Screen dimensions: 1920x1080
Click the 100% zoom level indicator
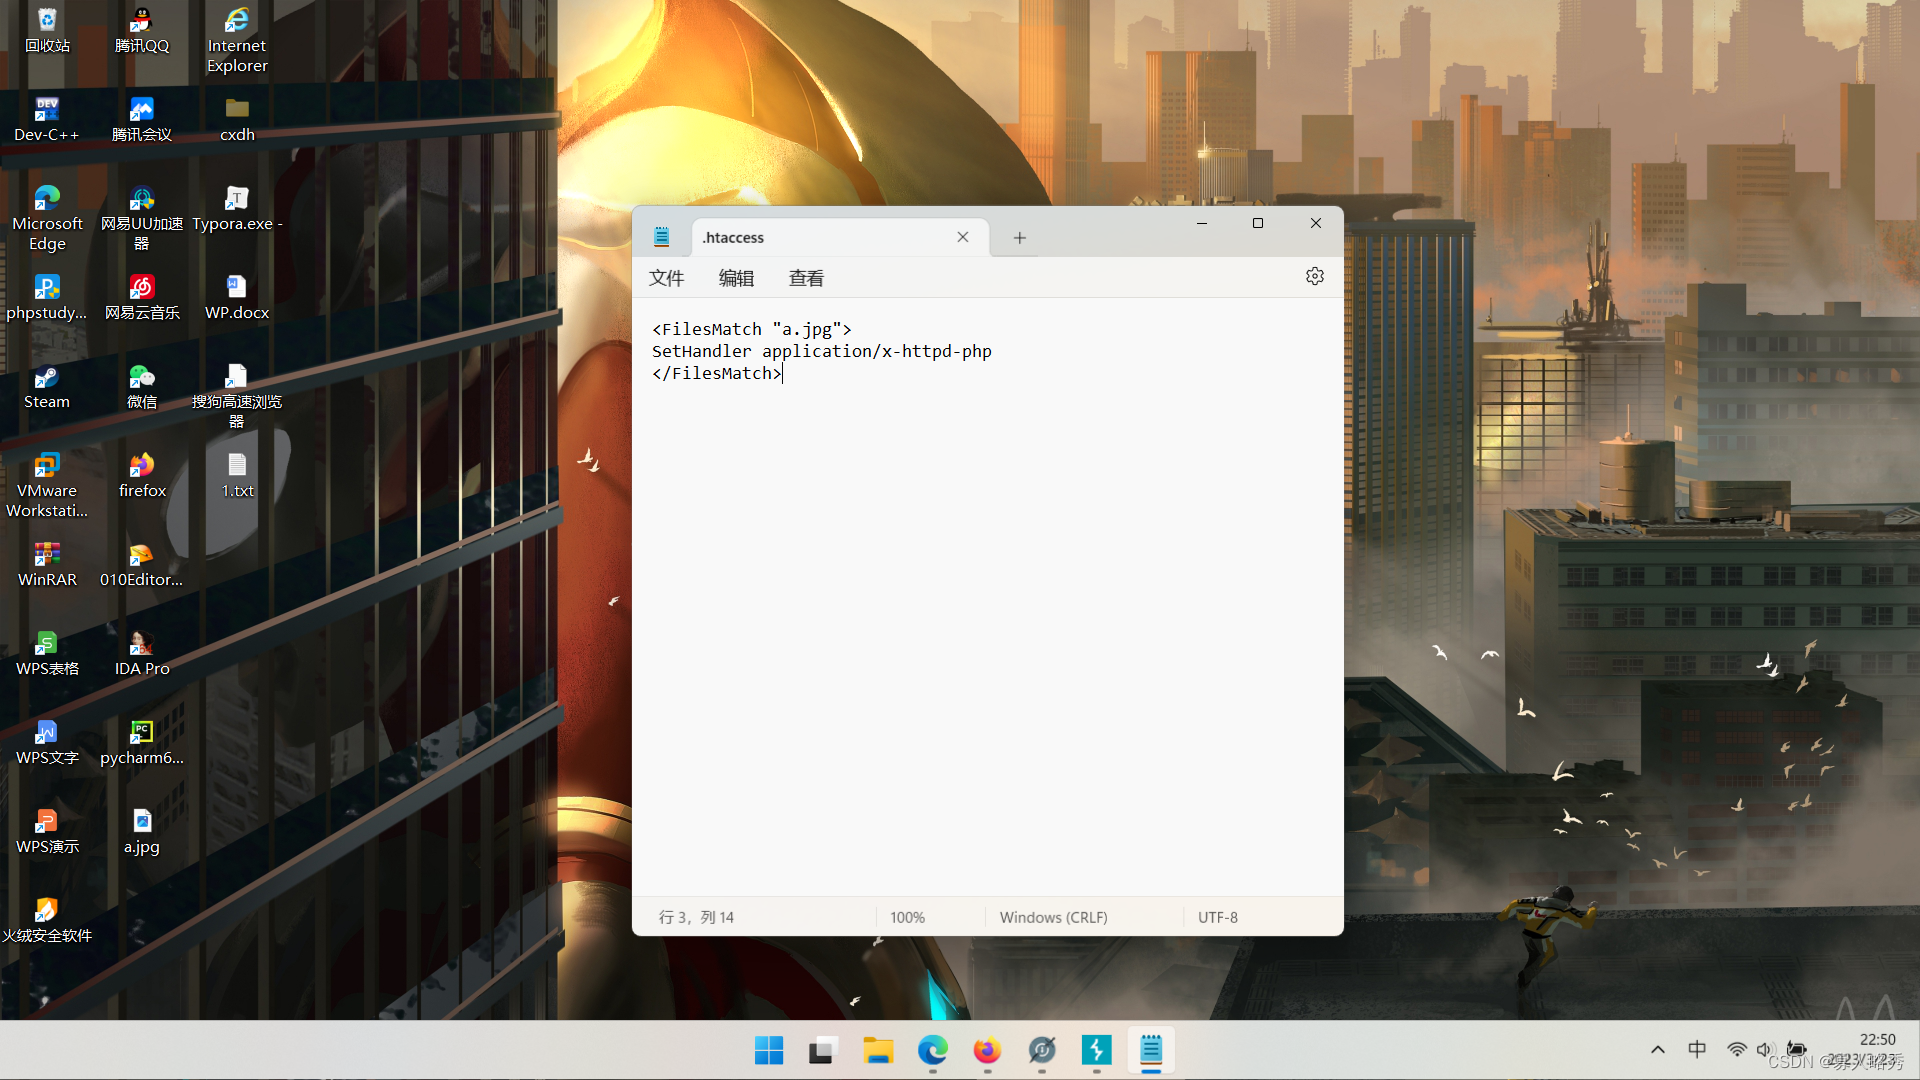[x=907, y=917]
